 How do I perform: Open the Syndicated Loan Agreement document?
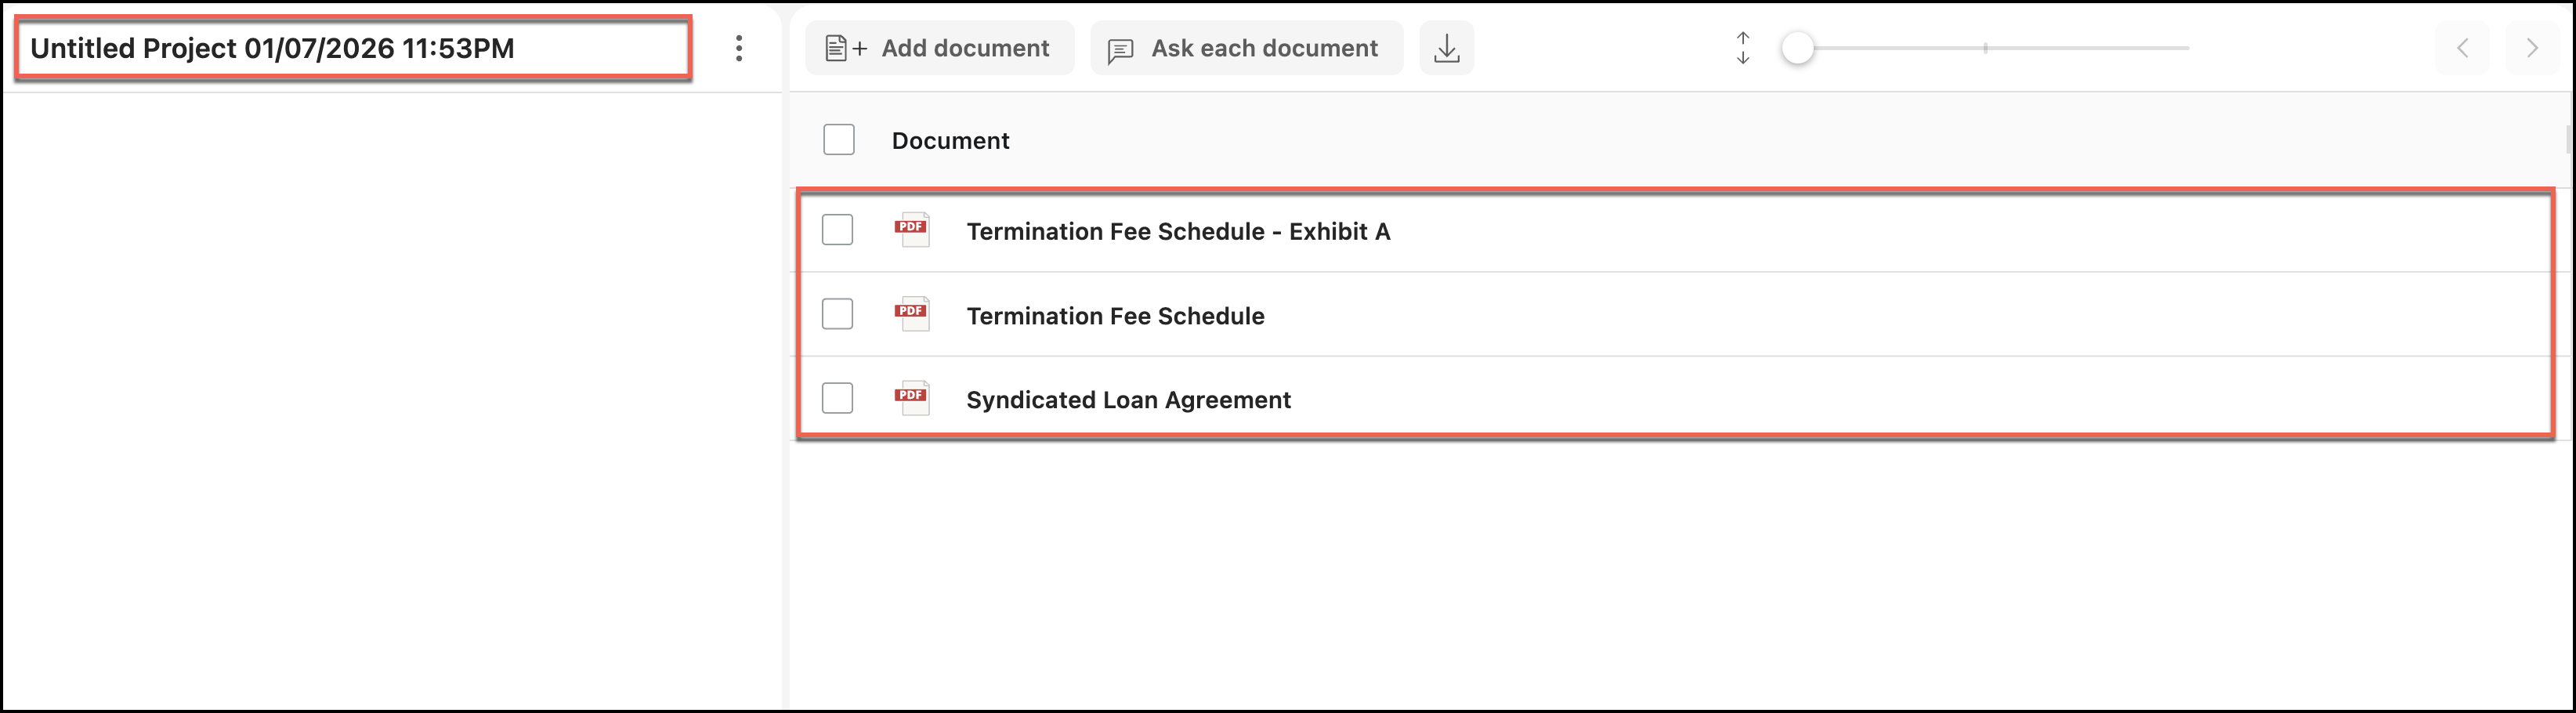pos(1128,400)
